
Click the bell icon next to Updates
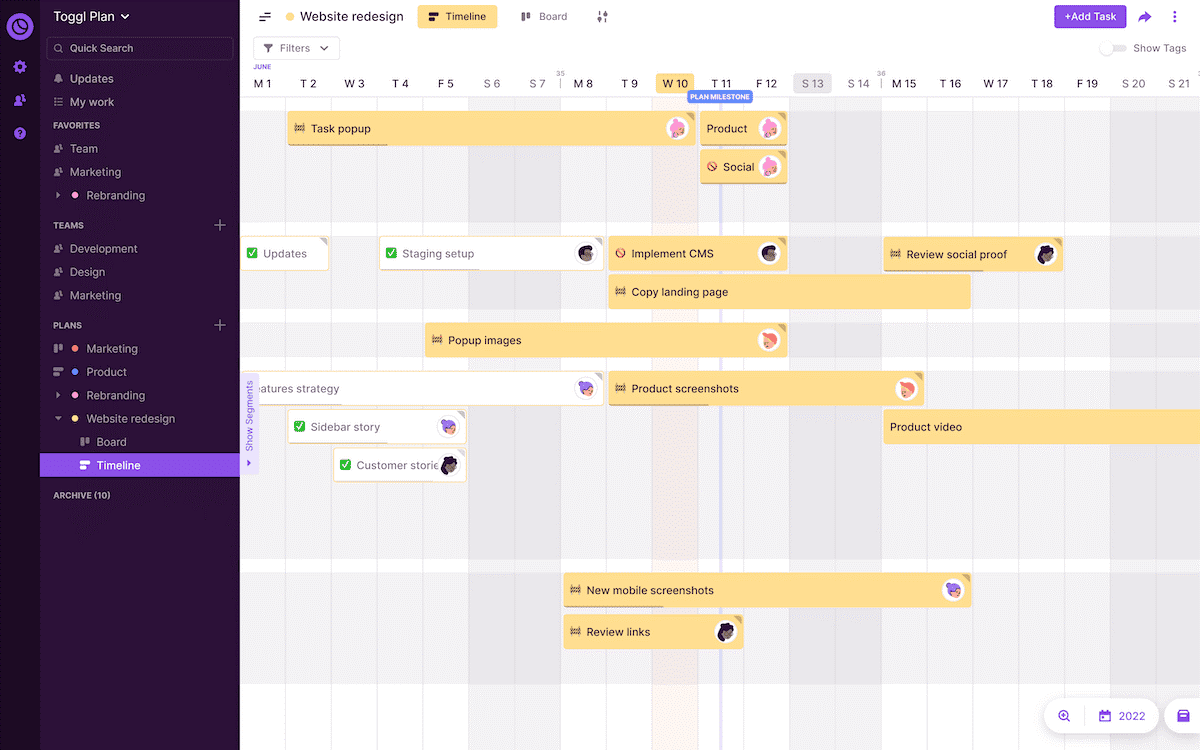coord(58,79)
